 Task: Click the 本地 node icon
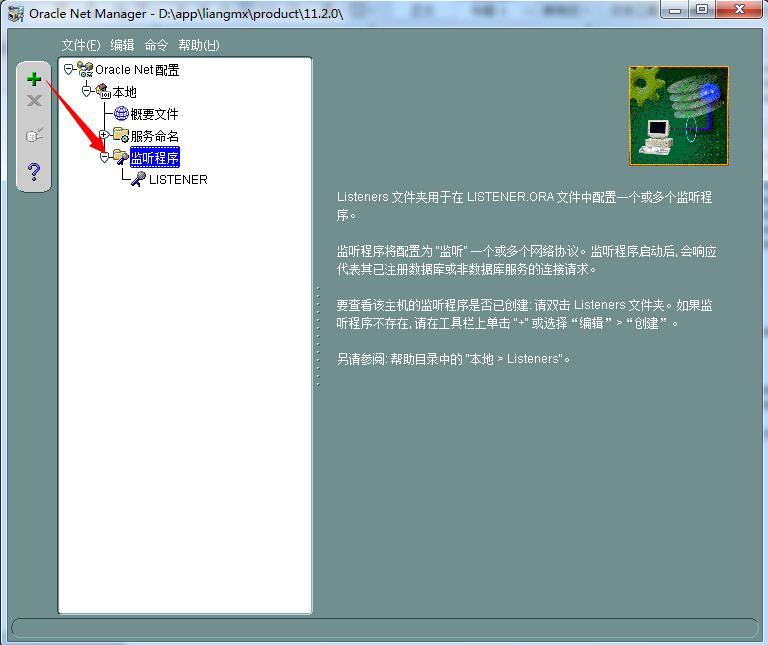[x=103, y=91]
